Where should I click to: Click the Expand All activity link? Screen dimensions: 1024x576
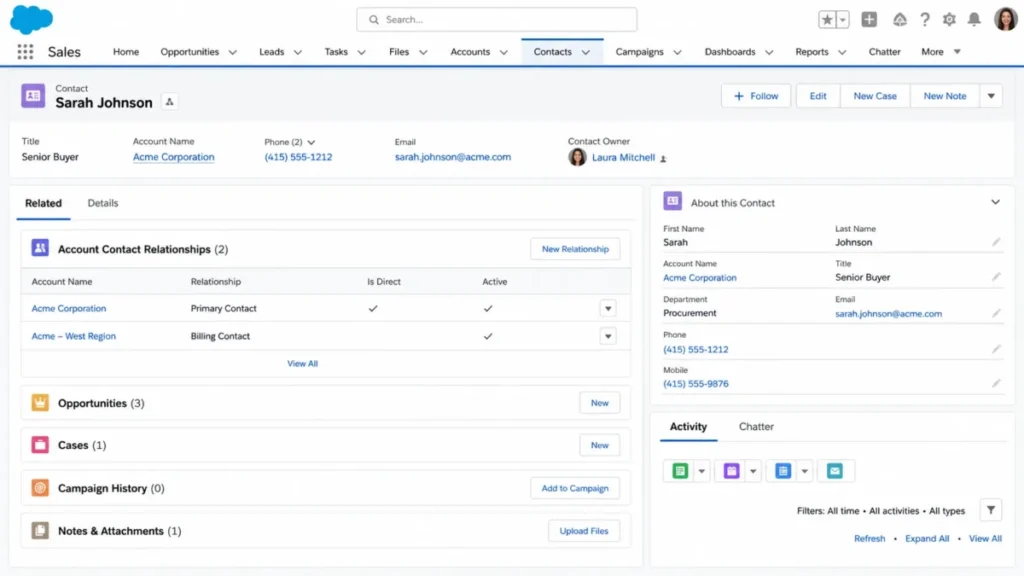pyautogui.click(x=927, y=539)
